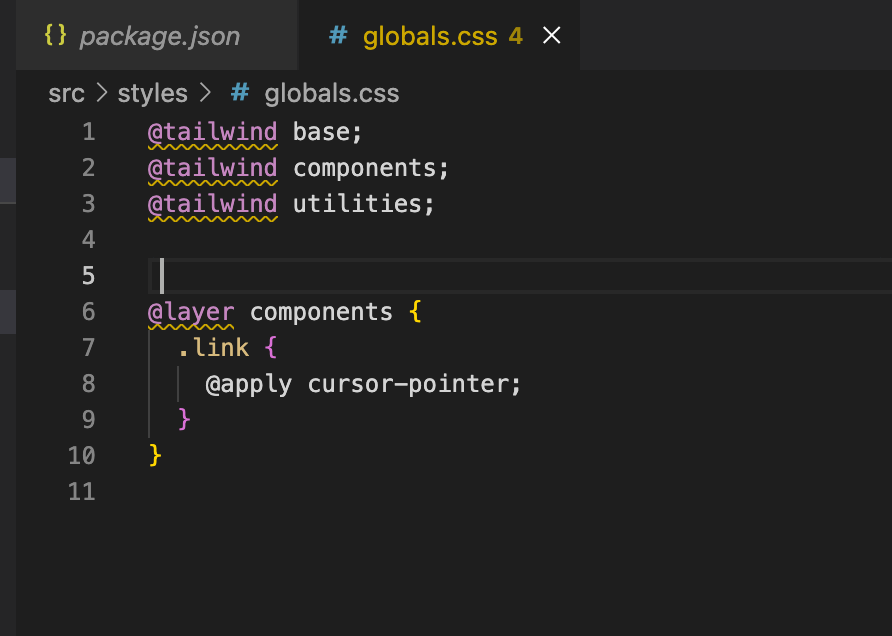The height and width of the screenshot is (636, 892).
Task: Click the empty line 5 in the editor
Action: point(400,276)
